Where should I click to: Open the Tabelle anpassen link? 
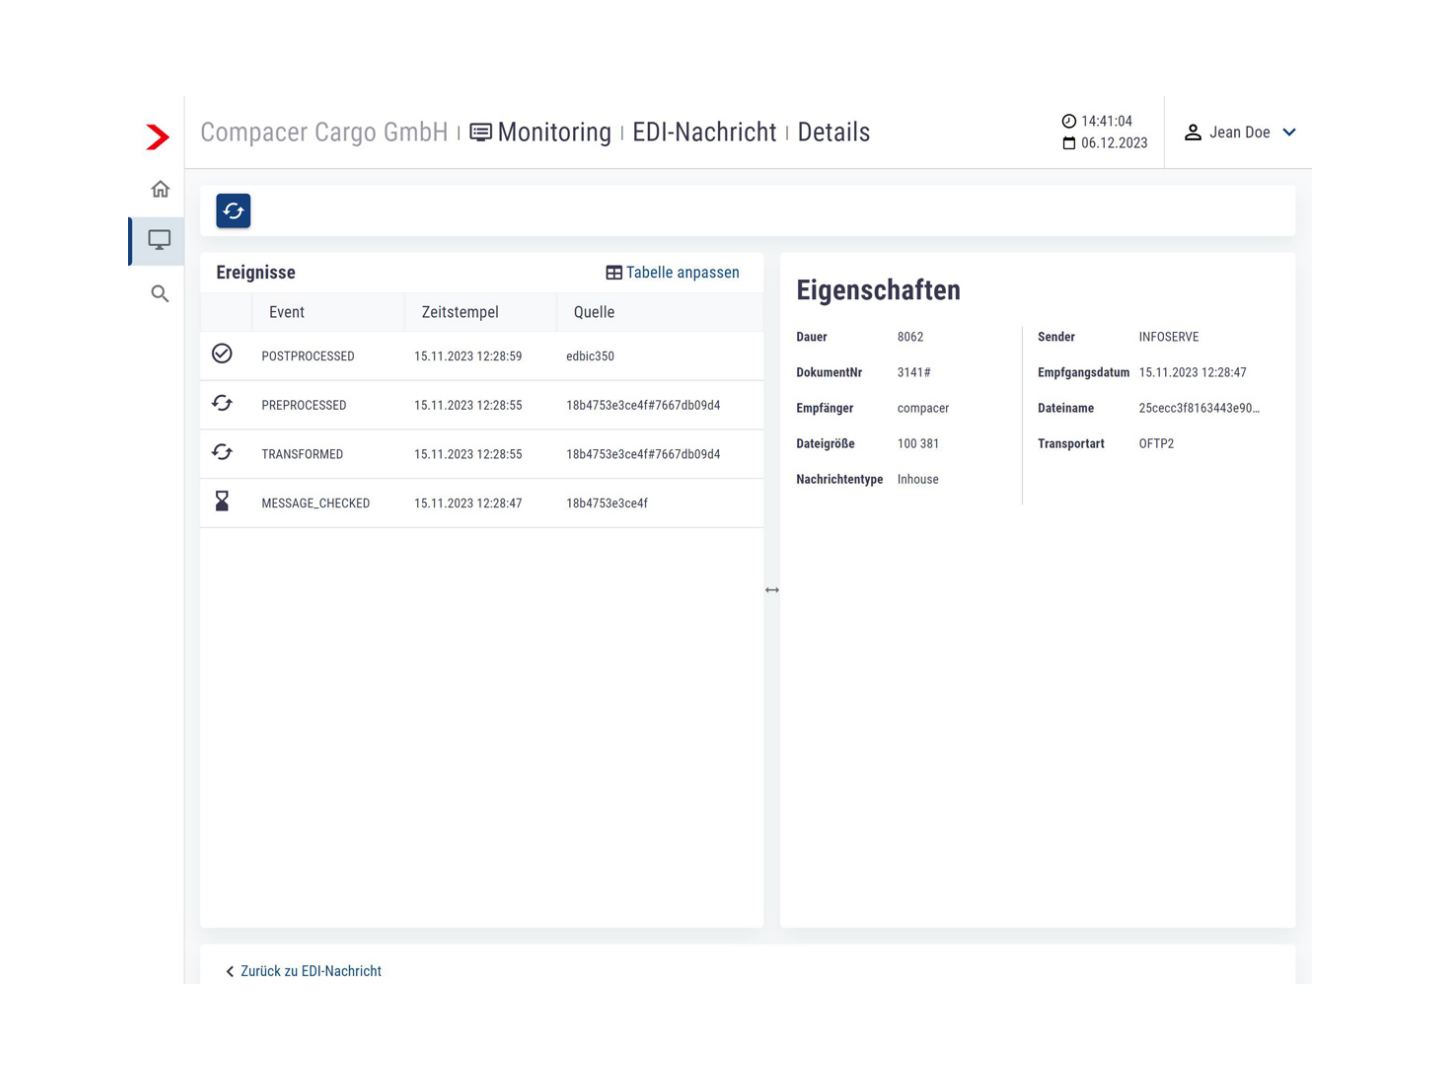click(x=682, y=272)
